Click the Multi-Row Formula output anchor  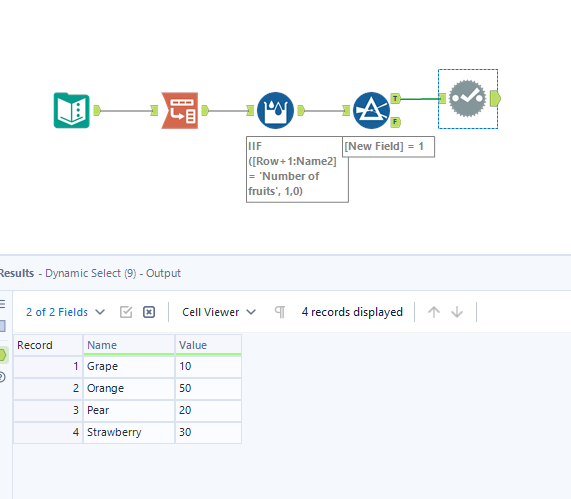coord(301,110)
